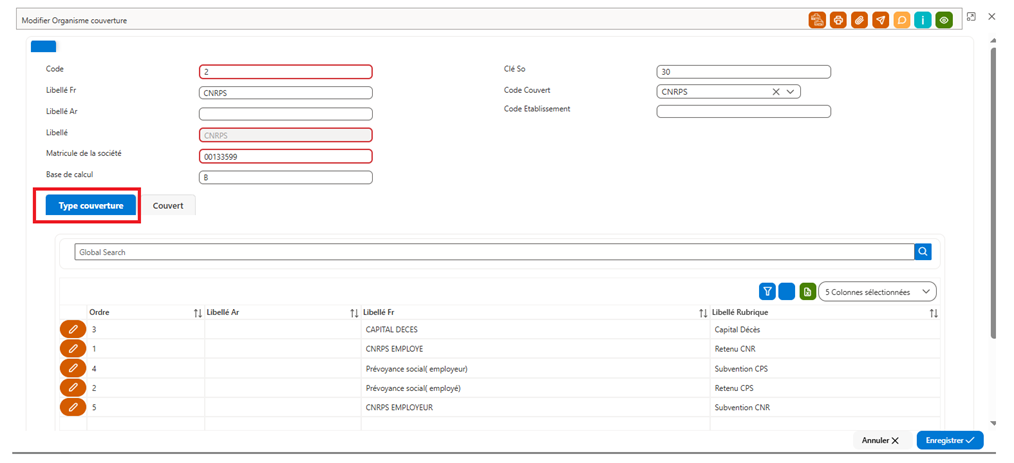Click the Matricule de la société field
Viewport: 1014px width, 463px height.
pyautogui.click(x=286, y=156)
